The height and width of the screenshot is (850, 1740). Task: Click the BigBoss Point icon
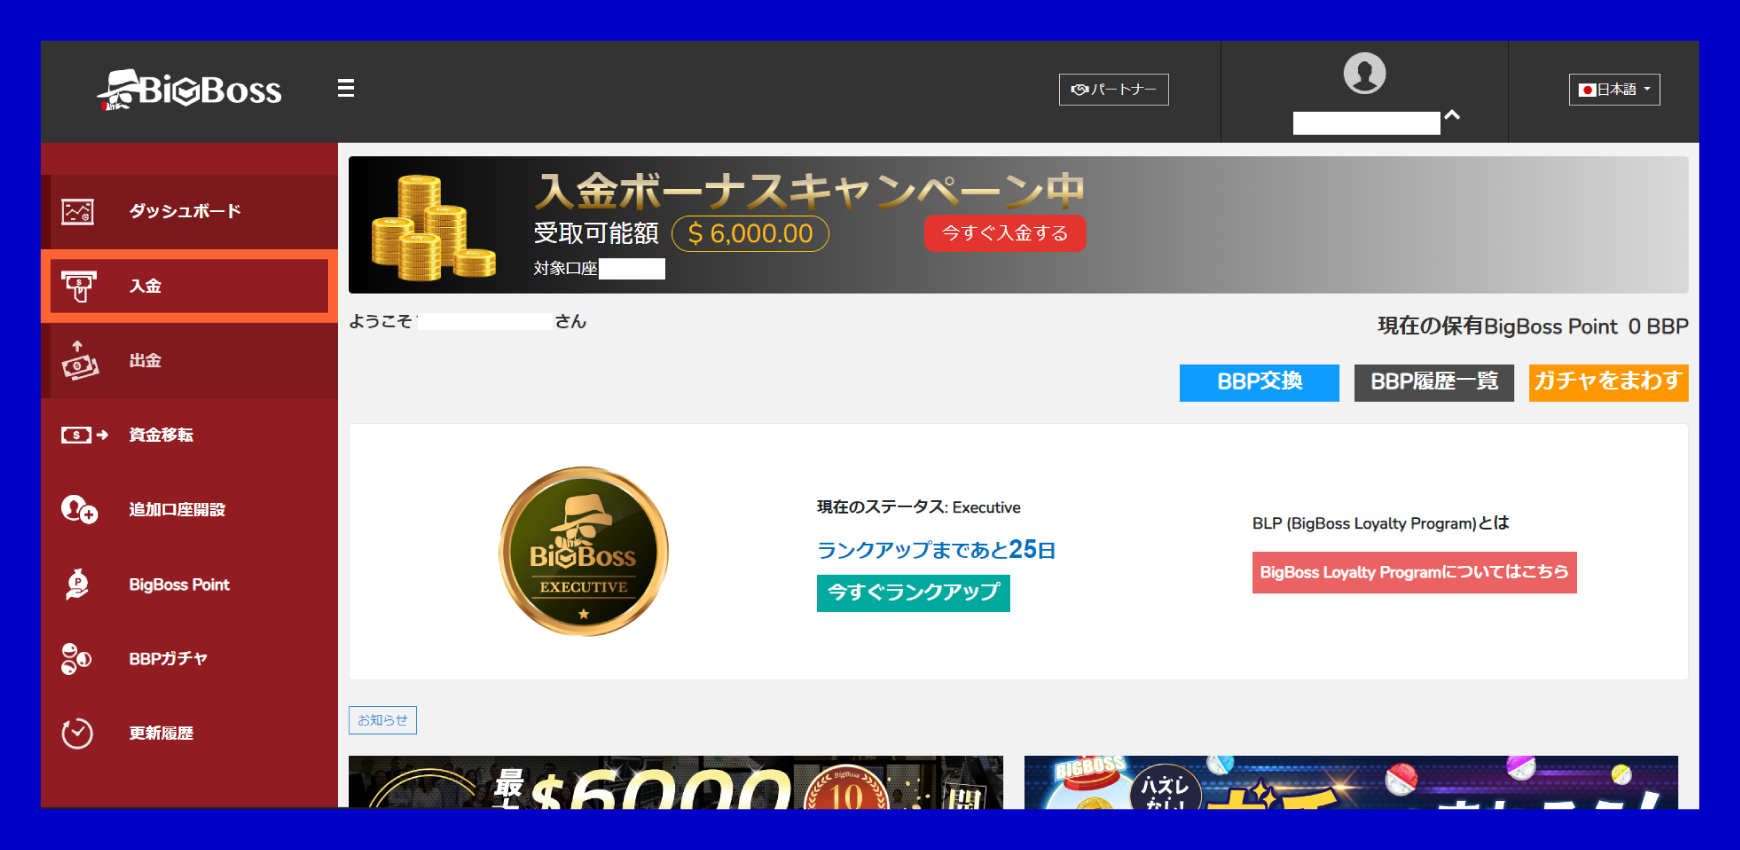(78, 584)
